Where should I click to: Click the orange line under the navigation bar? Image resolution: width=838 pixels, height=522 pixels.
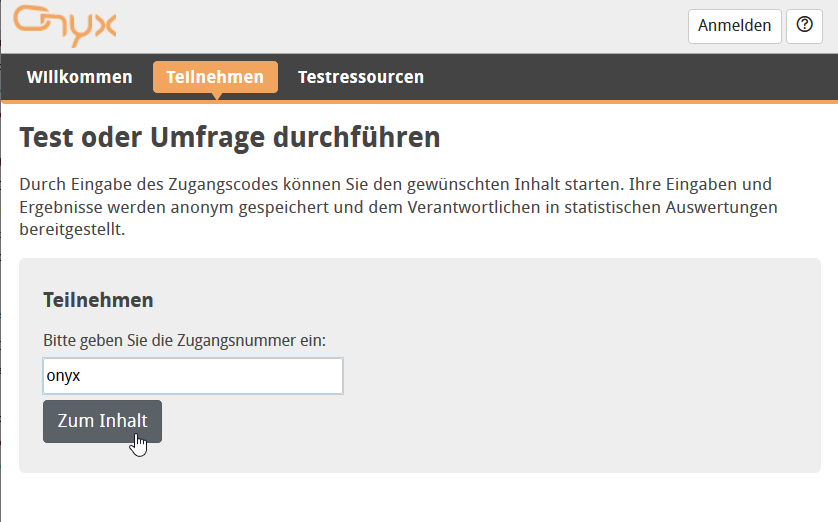pyautogui.click(x=500, y=102)
